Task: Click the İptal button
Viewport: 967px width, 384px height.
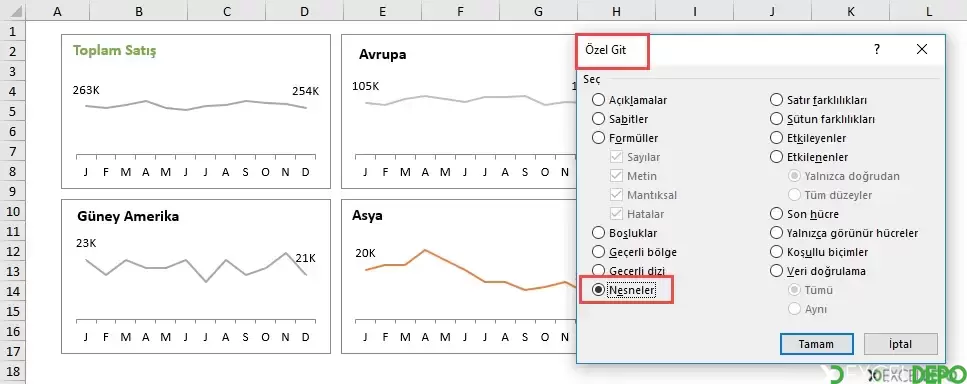Action: point(900,344)
